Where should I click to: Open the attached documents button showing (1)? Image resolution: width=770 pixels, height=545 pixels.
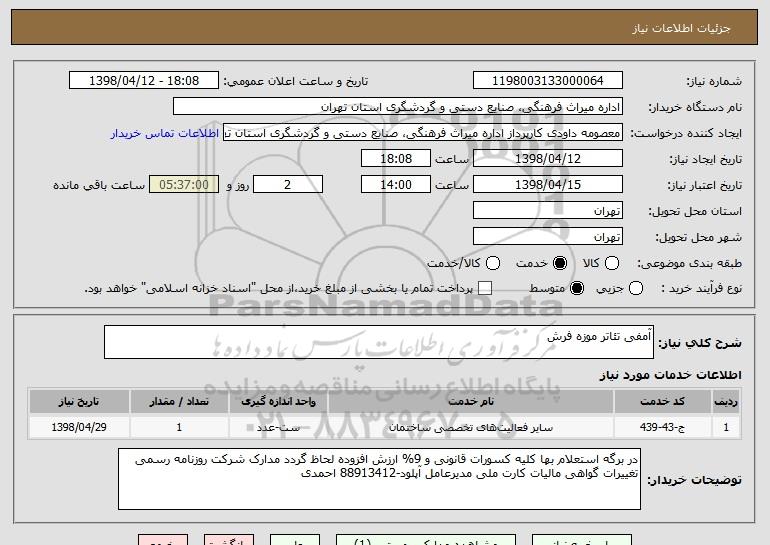[x=426, y=540]
